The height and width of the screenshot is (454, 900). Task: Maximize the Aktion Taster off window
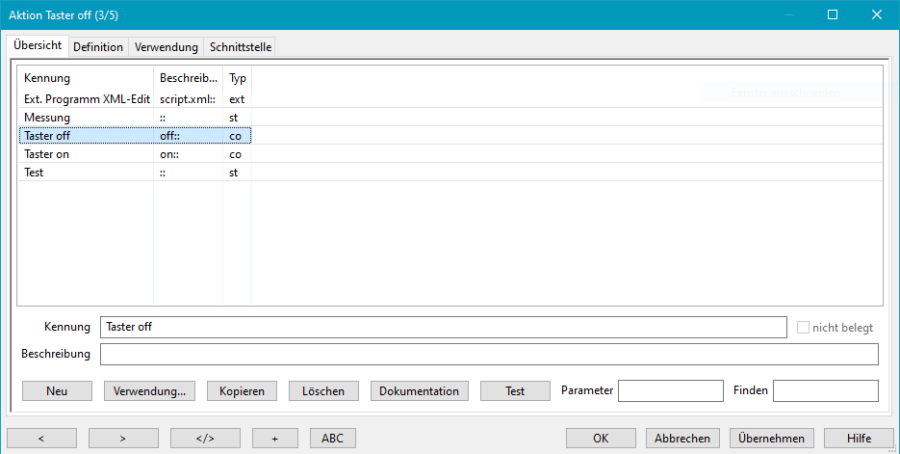pyautogui.click(x=832, y=15)
